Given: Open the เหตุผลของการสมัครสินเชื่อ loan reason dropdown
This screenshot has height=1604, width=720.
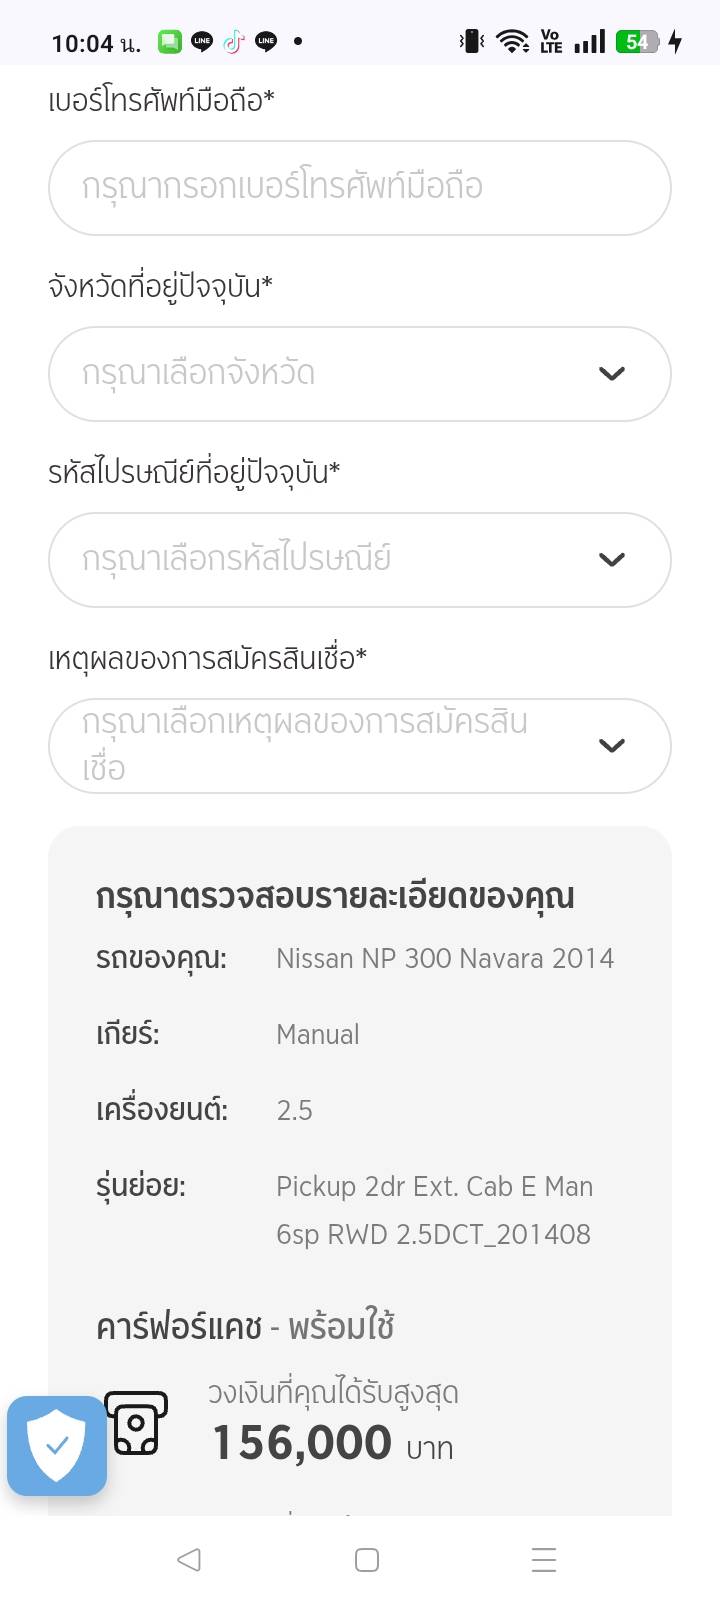Looking at the screenshot, I should [x=359, y=746].
